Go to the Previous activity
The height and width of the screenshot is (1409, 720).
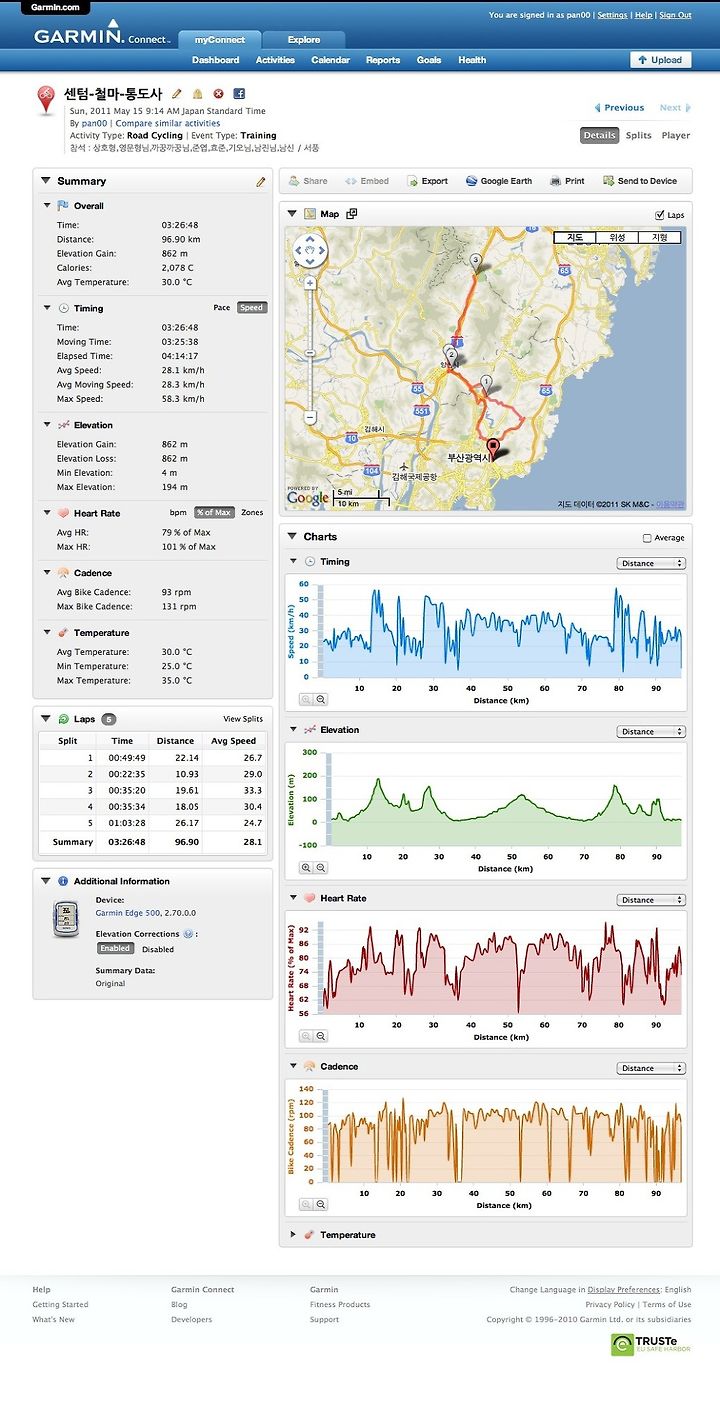click(x=619, y=107)
